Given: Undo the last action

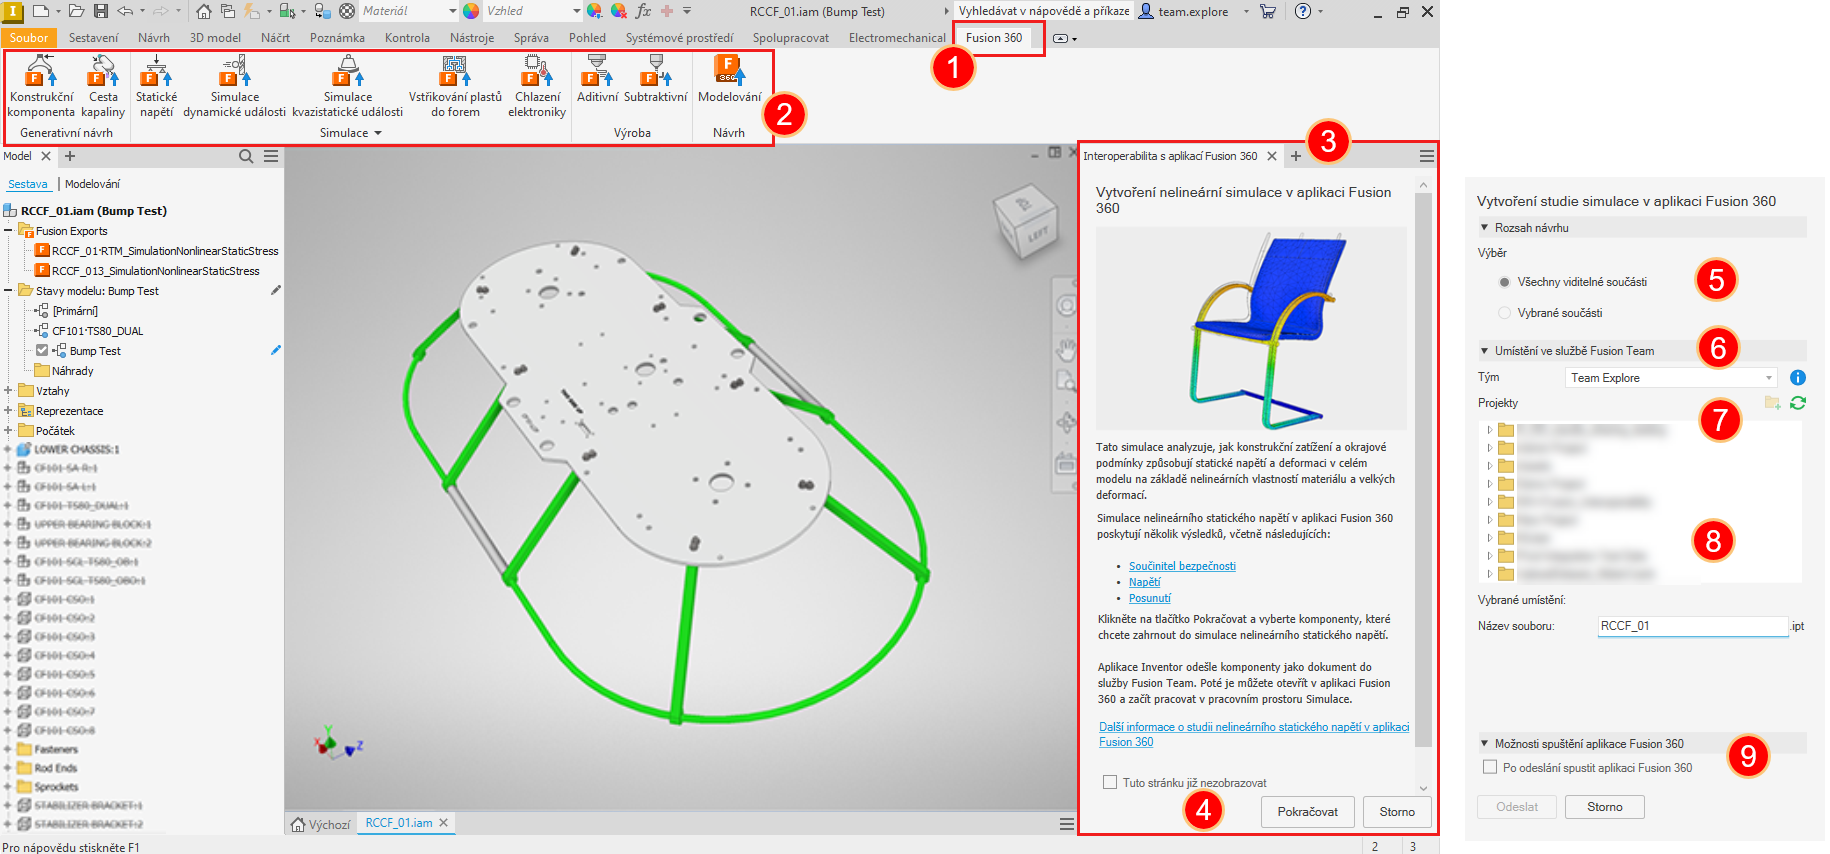Looking at the screenshot, I should pyautogui.click(x=125, y=11).
